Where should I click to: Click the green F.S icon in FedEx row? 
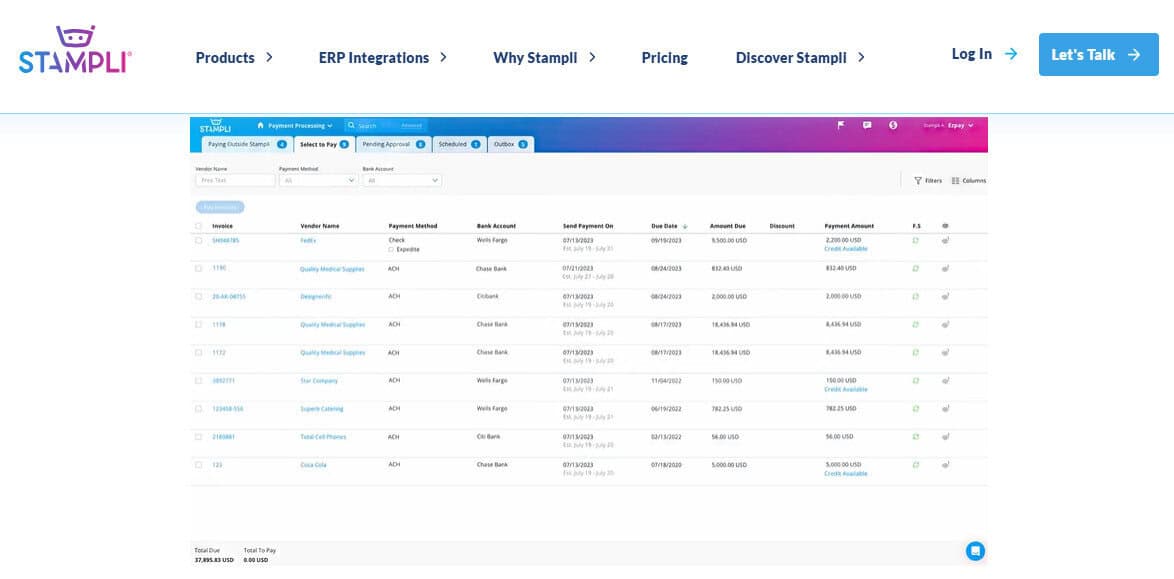pos(916,240)
